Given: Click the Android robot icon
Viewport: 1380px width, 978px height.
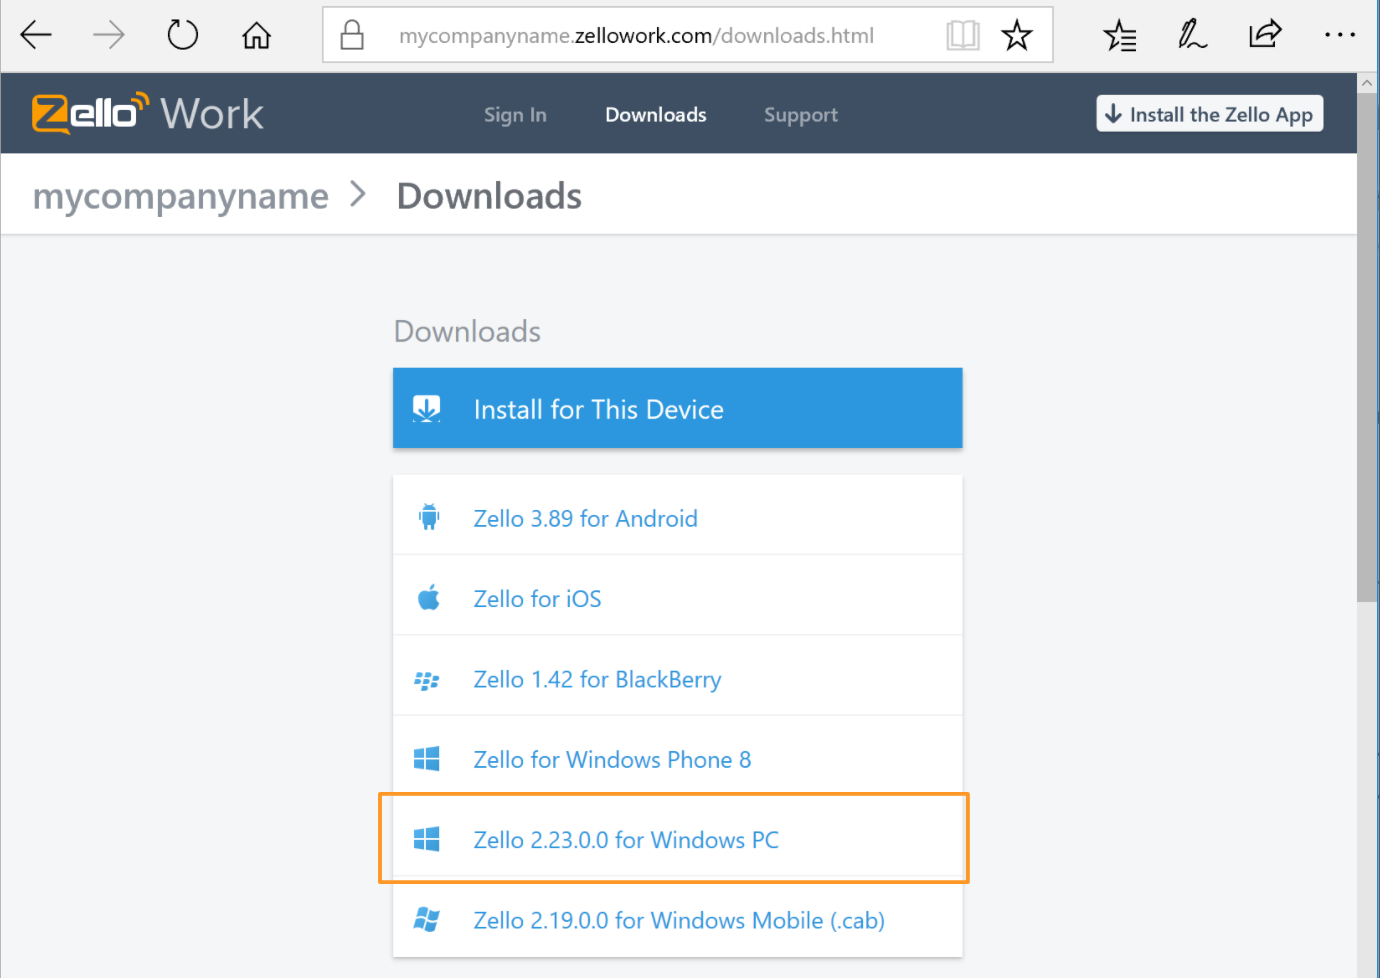Looking at the screenshot, I should (429, 518).
